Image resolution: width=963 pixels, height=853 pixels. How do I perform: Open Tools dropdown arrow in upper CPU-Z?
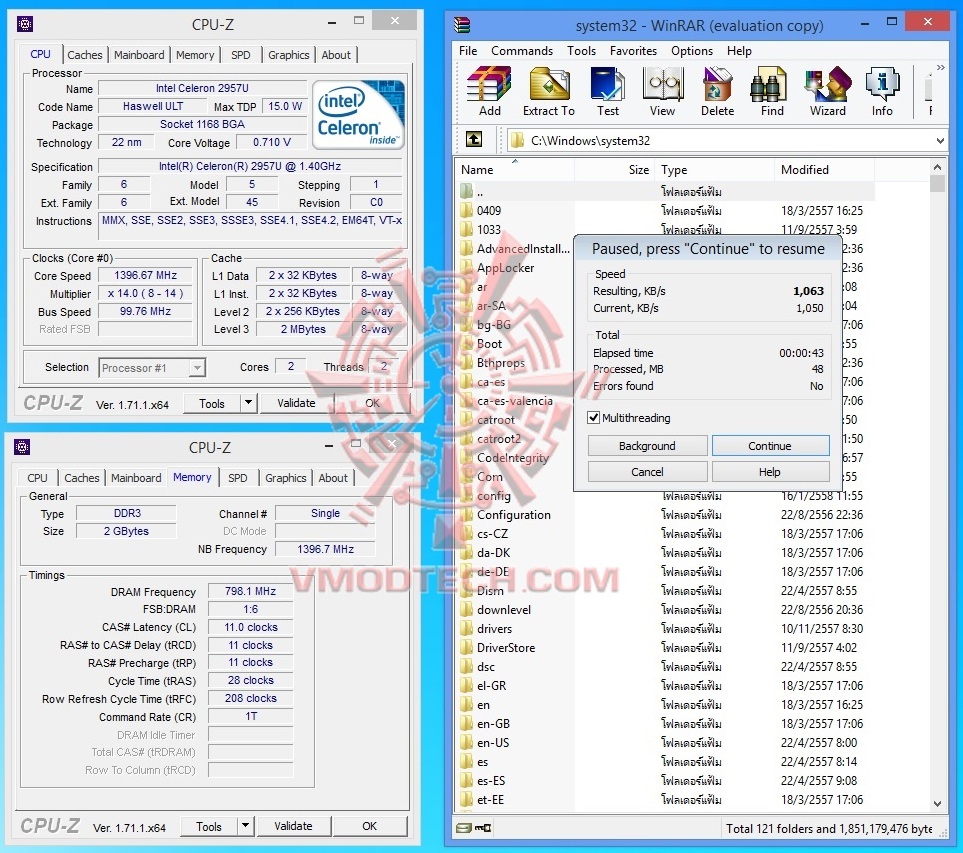click(248, 403)
